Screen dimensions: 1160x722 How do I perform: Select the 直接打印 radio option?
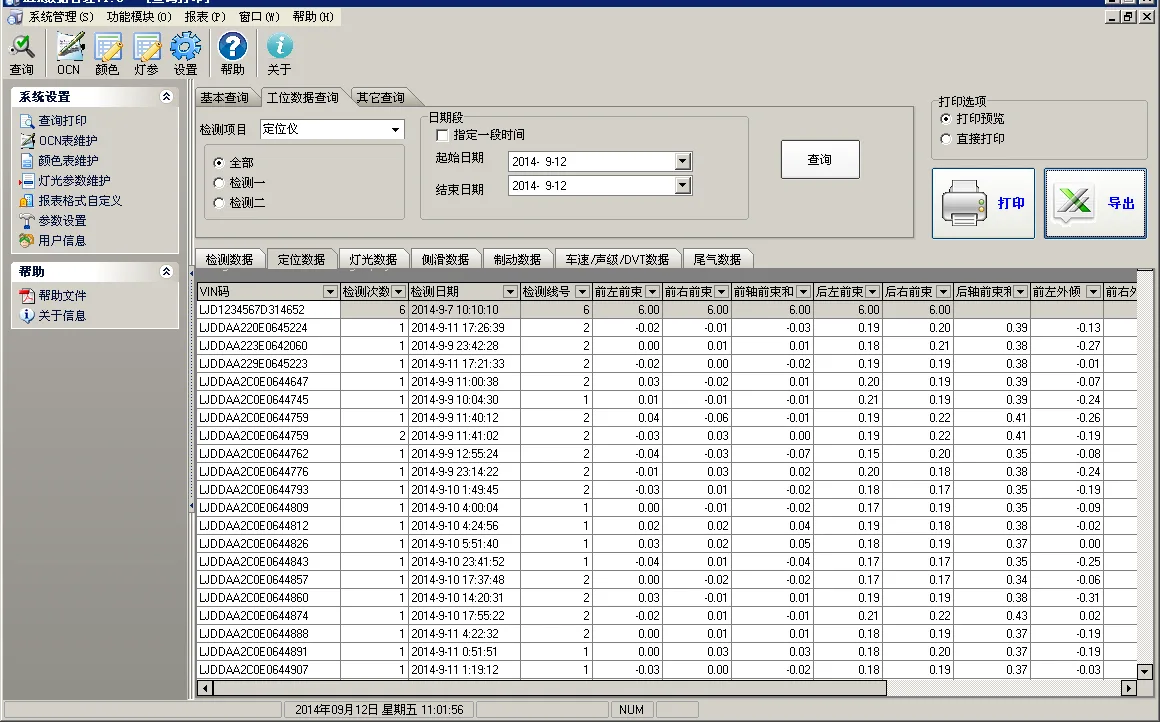pyautogui.click(x=945, y=138)
